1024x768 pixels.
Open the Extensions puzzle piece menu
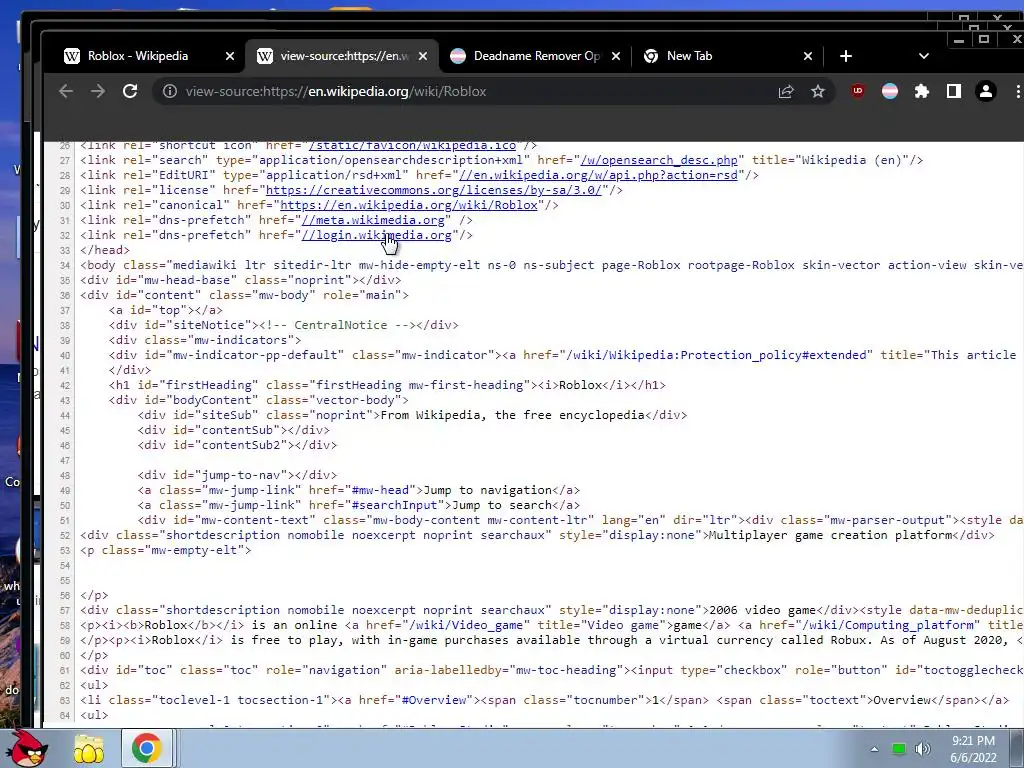921,91
